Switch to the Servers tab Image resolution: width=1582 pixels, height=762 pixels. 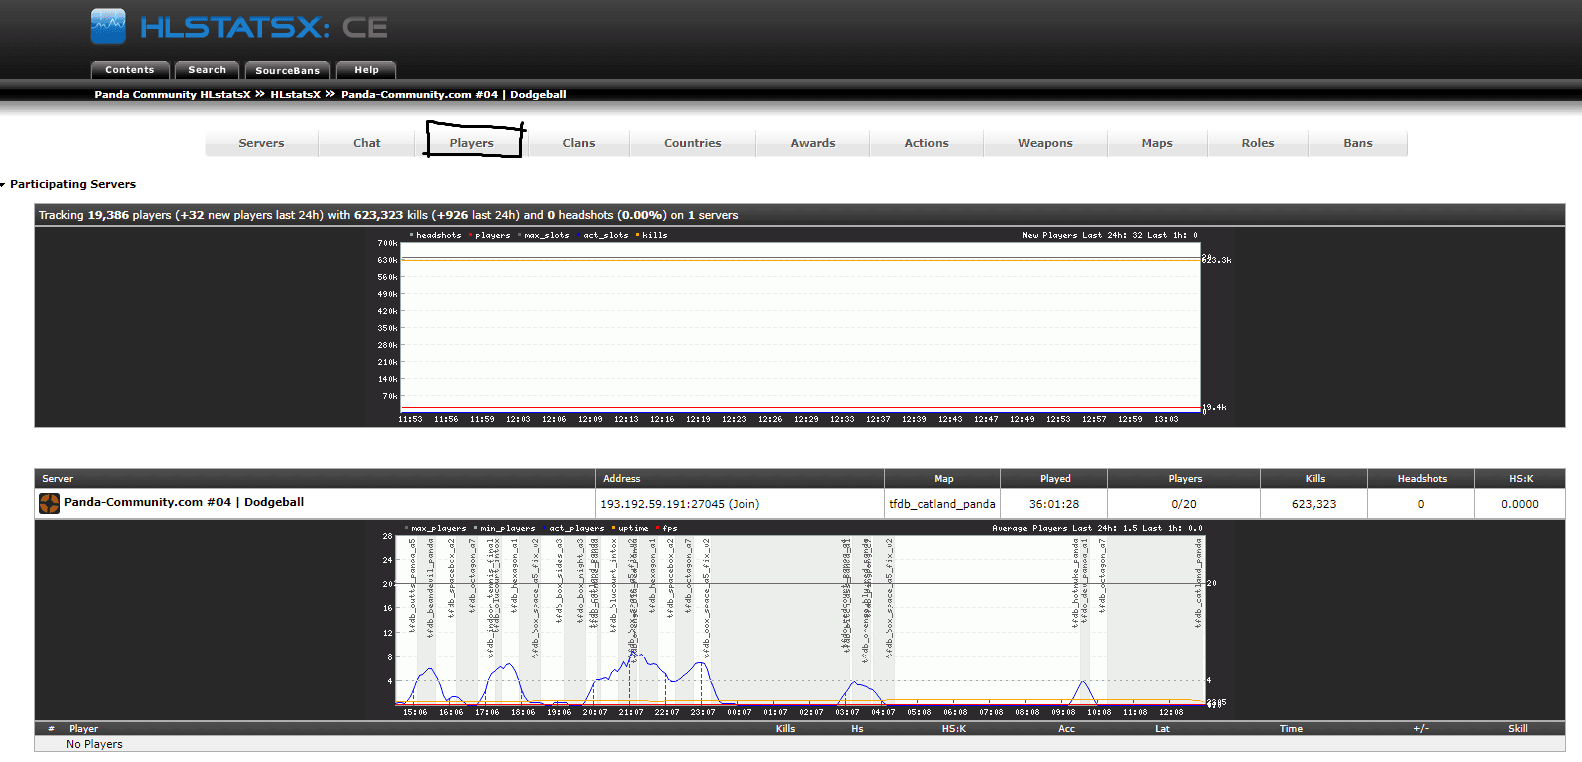261,143
